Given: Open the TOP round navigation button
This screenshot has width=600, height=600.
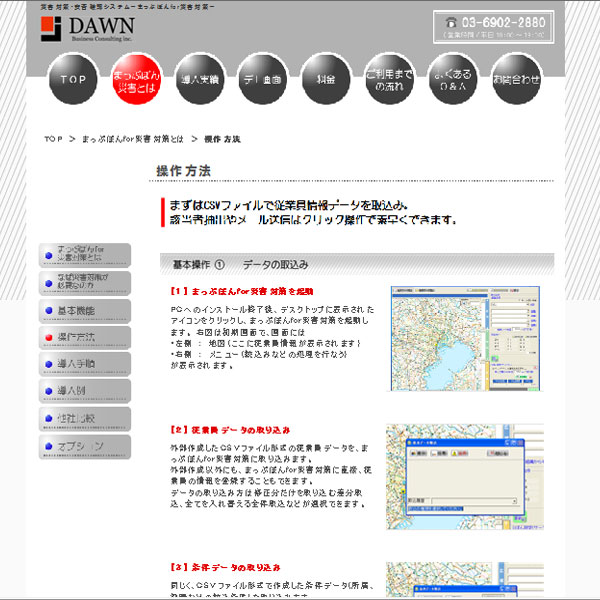Looking at the screenshot, I should coord(73,79).
